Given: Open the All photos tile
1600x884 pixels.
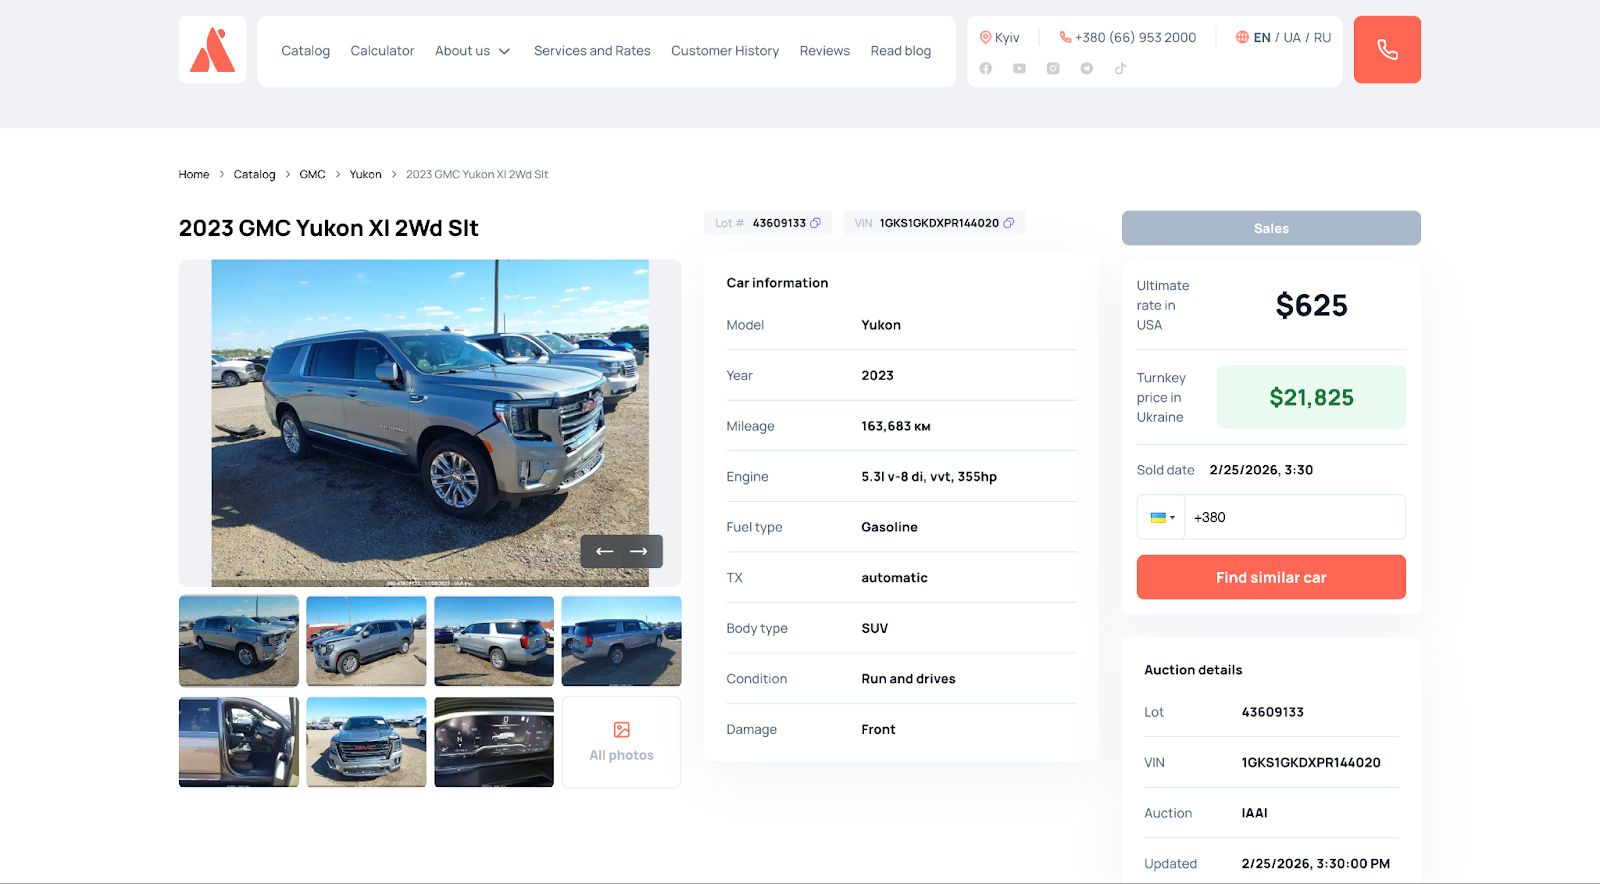Looking at the screenshot, I should tap(621, 742).
